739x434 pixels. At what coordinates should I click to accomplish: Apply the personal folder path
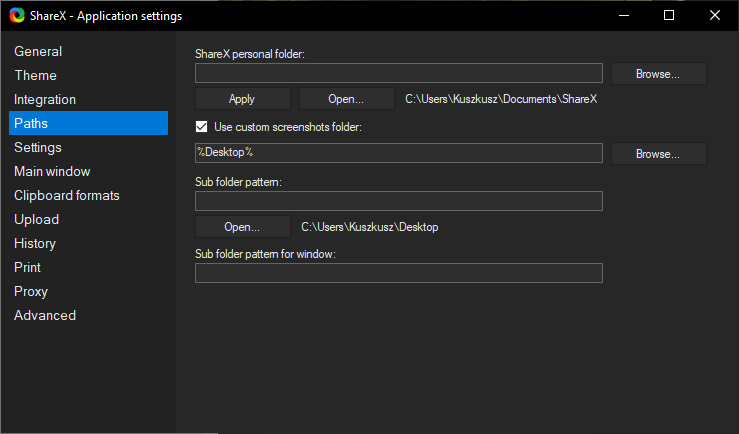point(243,99)
